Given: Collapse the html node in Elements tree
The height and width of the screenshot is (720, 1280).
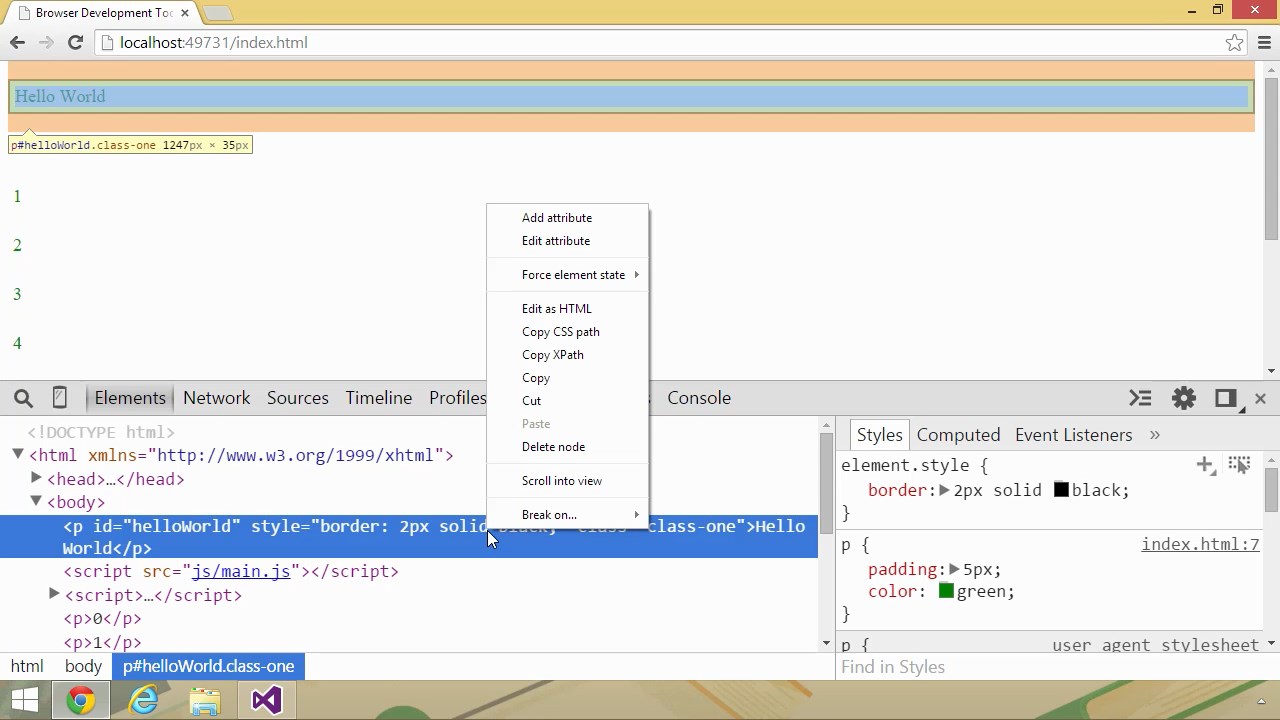Looking at the screenshot, I should [18, 455].
